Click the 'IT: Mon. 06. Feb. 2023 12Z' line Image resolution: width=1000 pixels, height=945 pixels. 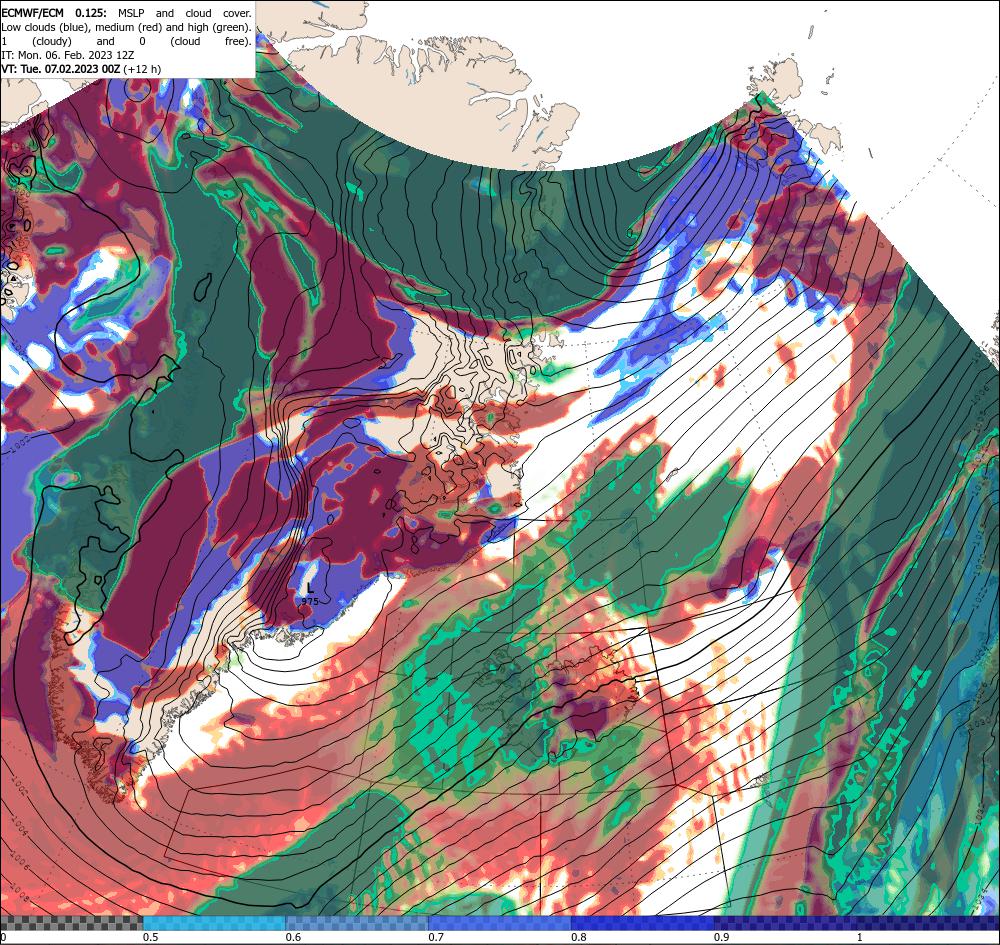[68, 55]
